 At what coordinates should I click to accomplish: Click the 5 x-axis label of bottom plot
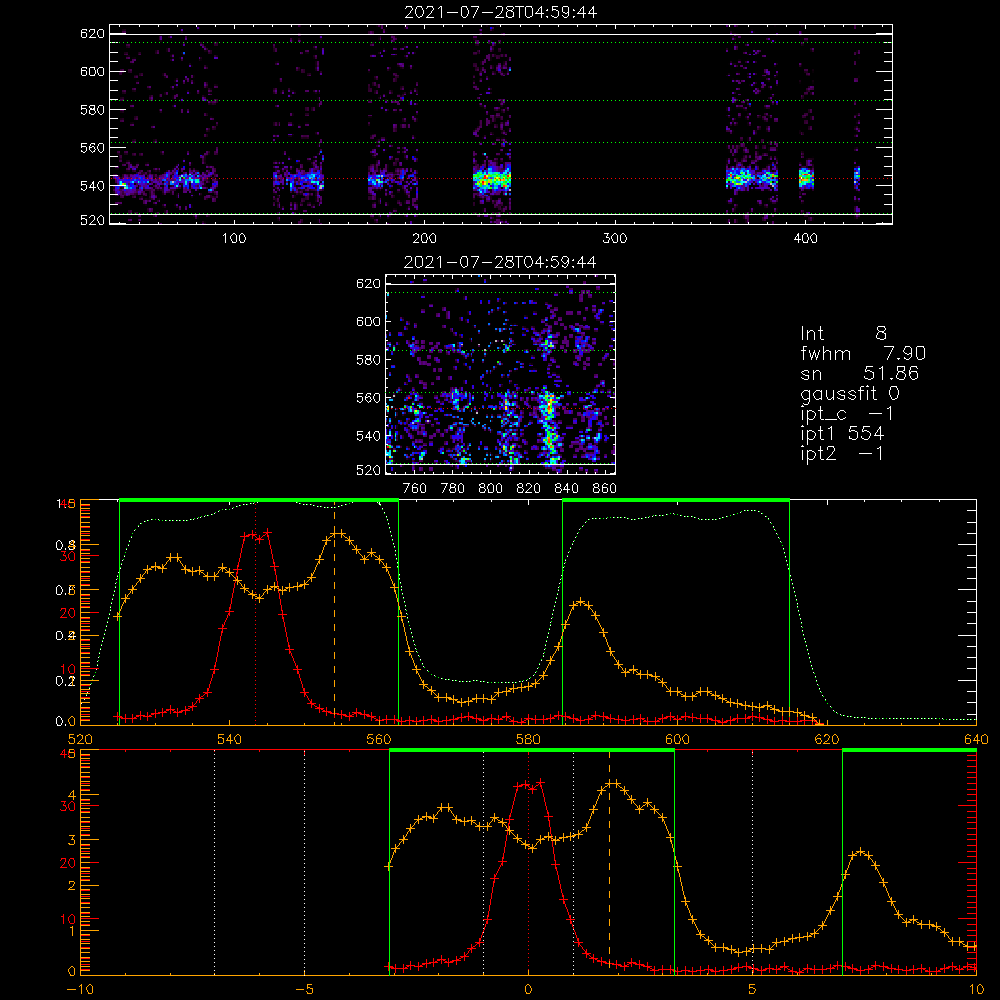coord(753,989)
